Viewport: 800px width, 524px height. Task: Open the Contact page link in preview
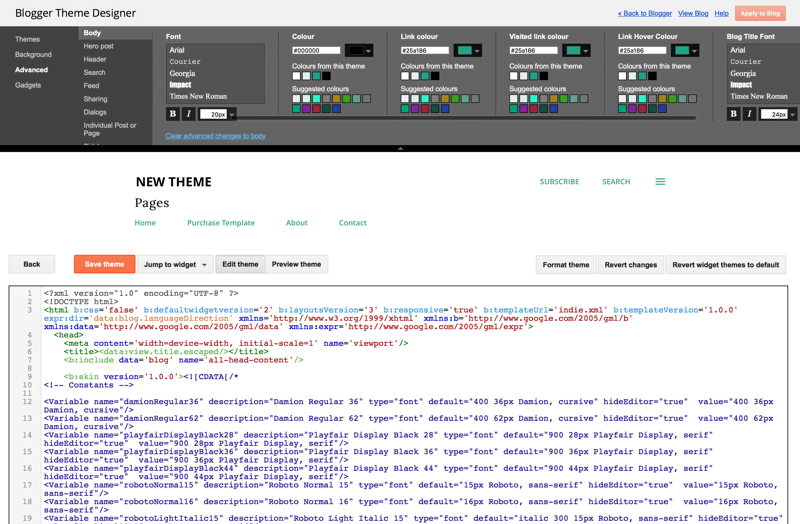coord(353,223)
